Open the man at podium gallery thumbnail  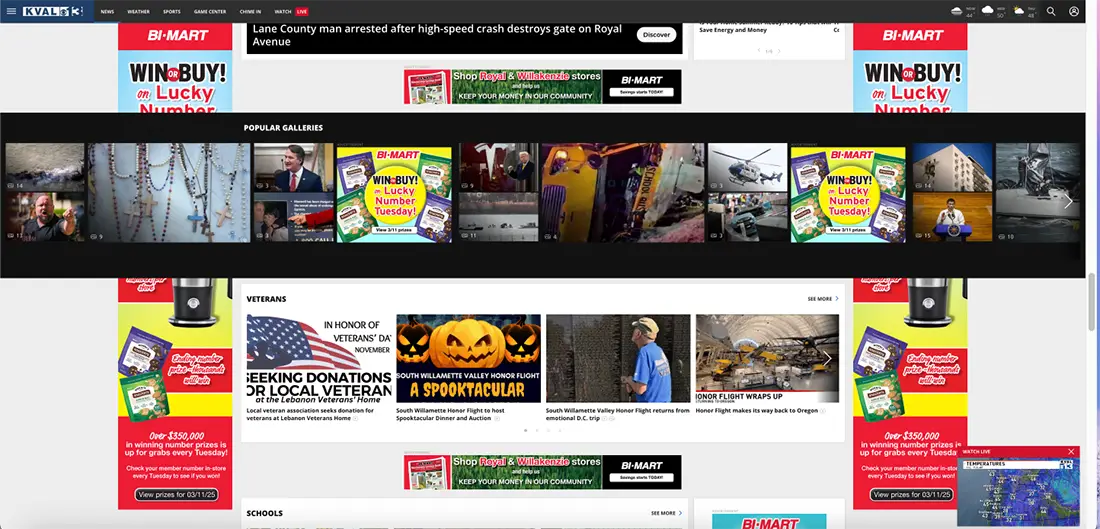294,168
